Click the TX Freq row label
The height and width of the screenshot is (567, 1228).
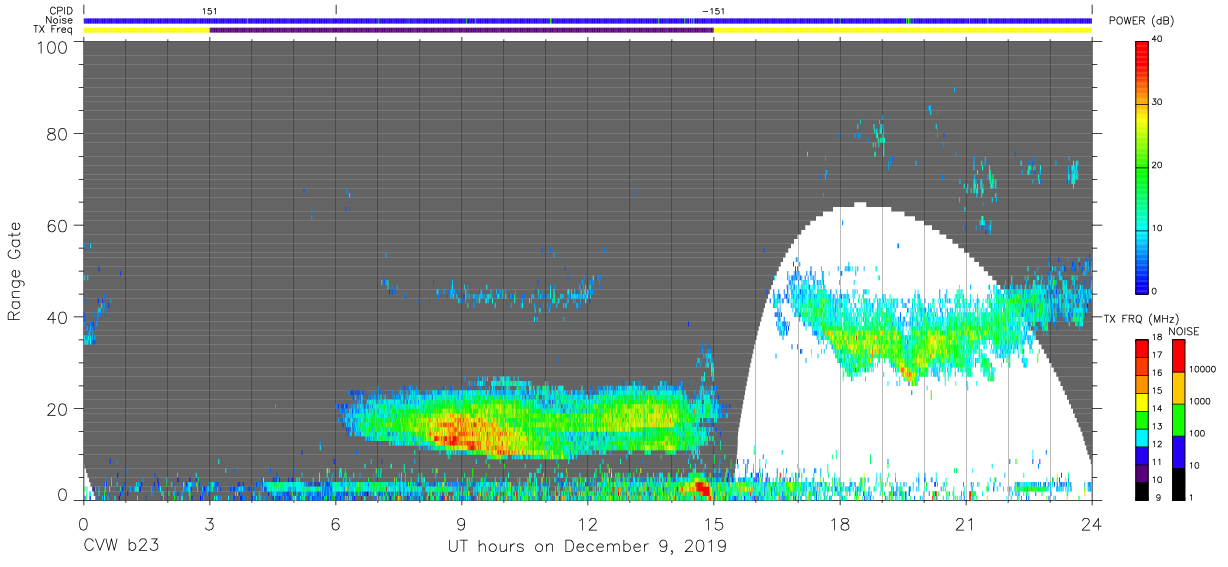tap(54, 29)
